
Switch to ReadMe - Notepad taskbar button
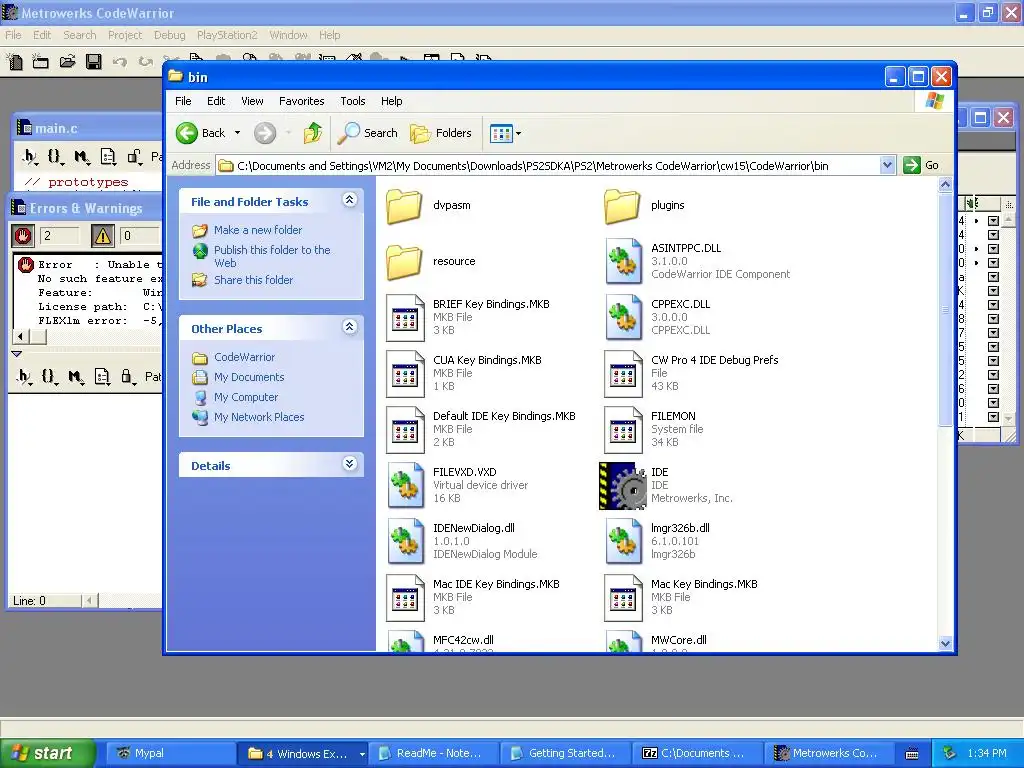(434, 754)
